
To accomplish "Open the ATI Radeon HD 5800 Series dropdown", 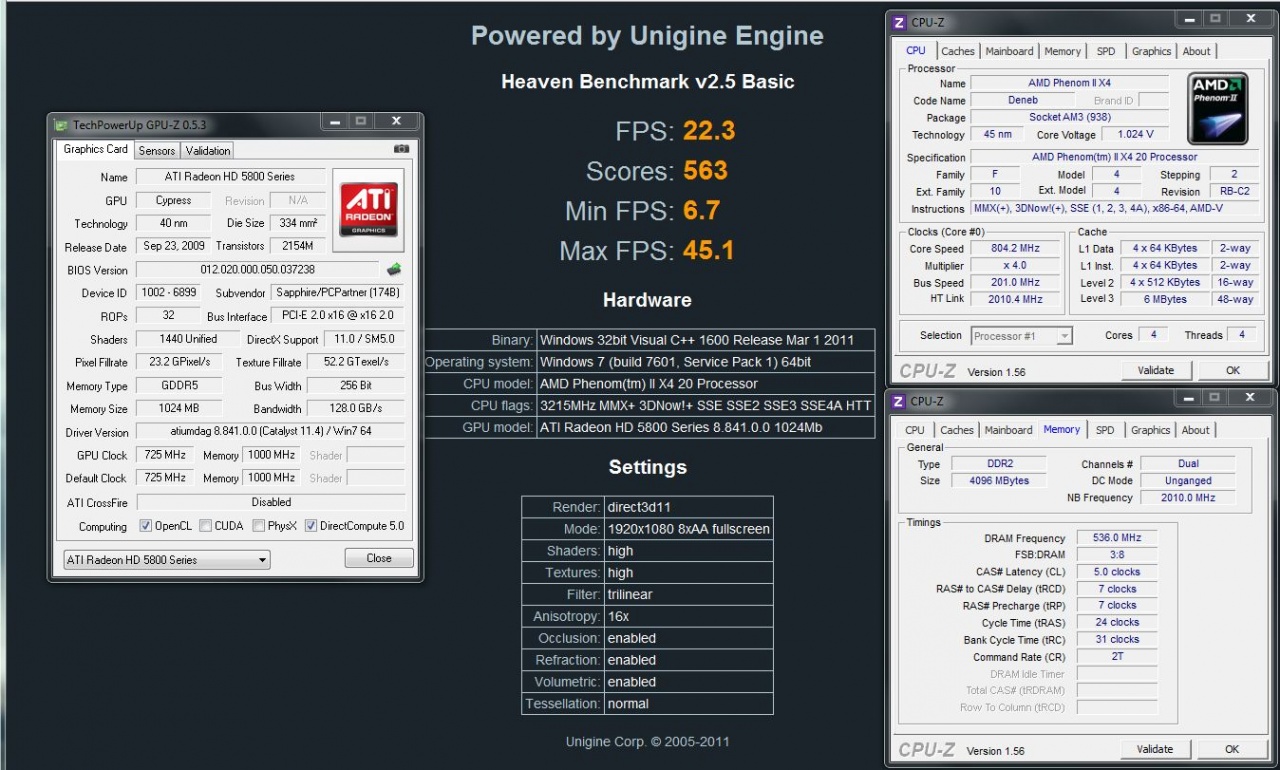I will coord(166,560).
